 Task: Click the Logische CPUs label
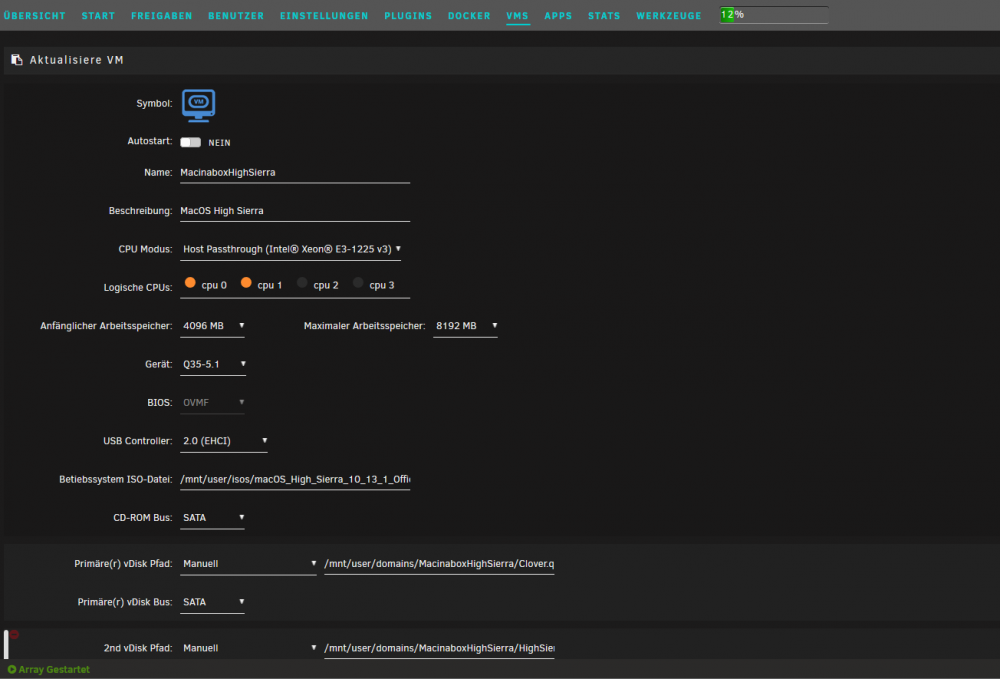click(x=138, y=288)
